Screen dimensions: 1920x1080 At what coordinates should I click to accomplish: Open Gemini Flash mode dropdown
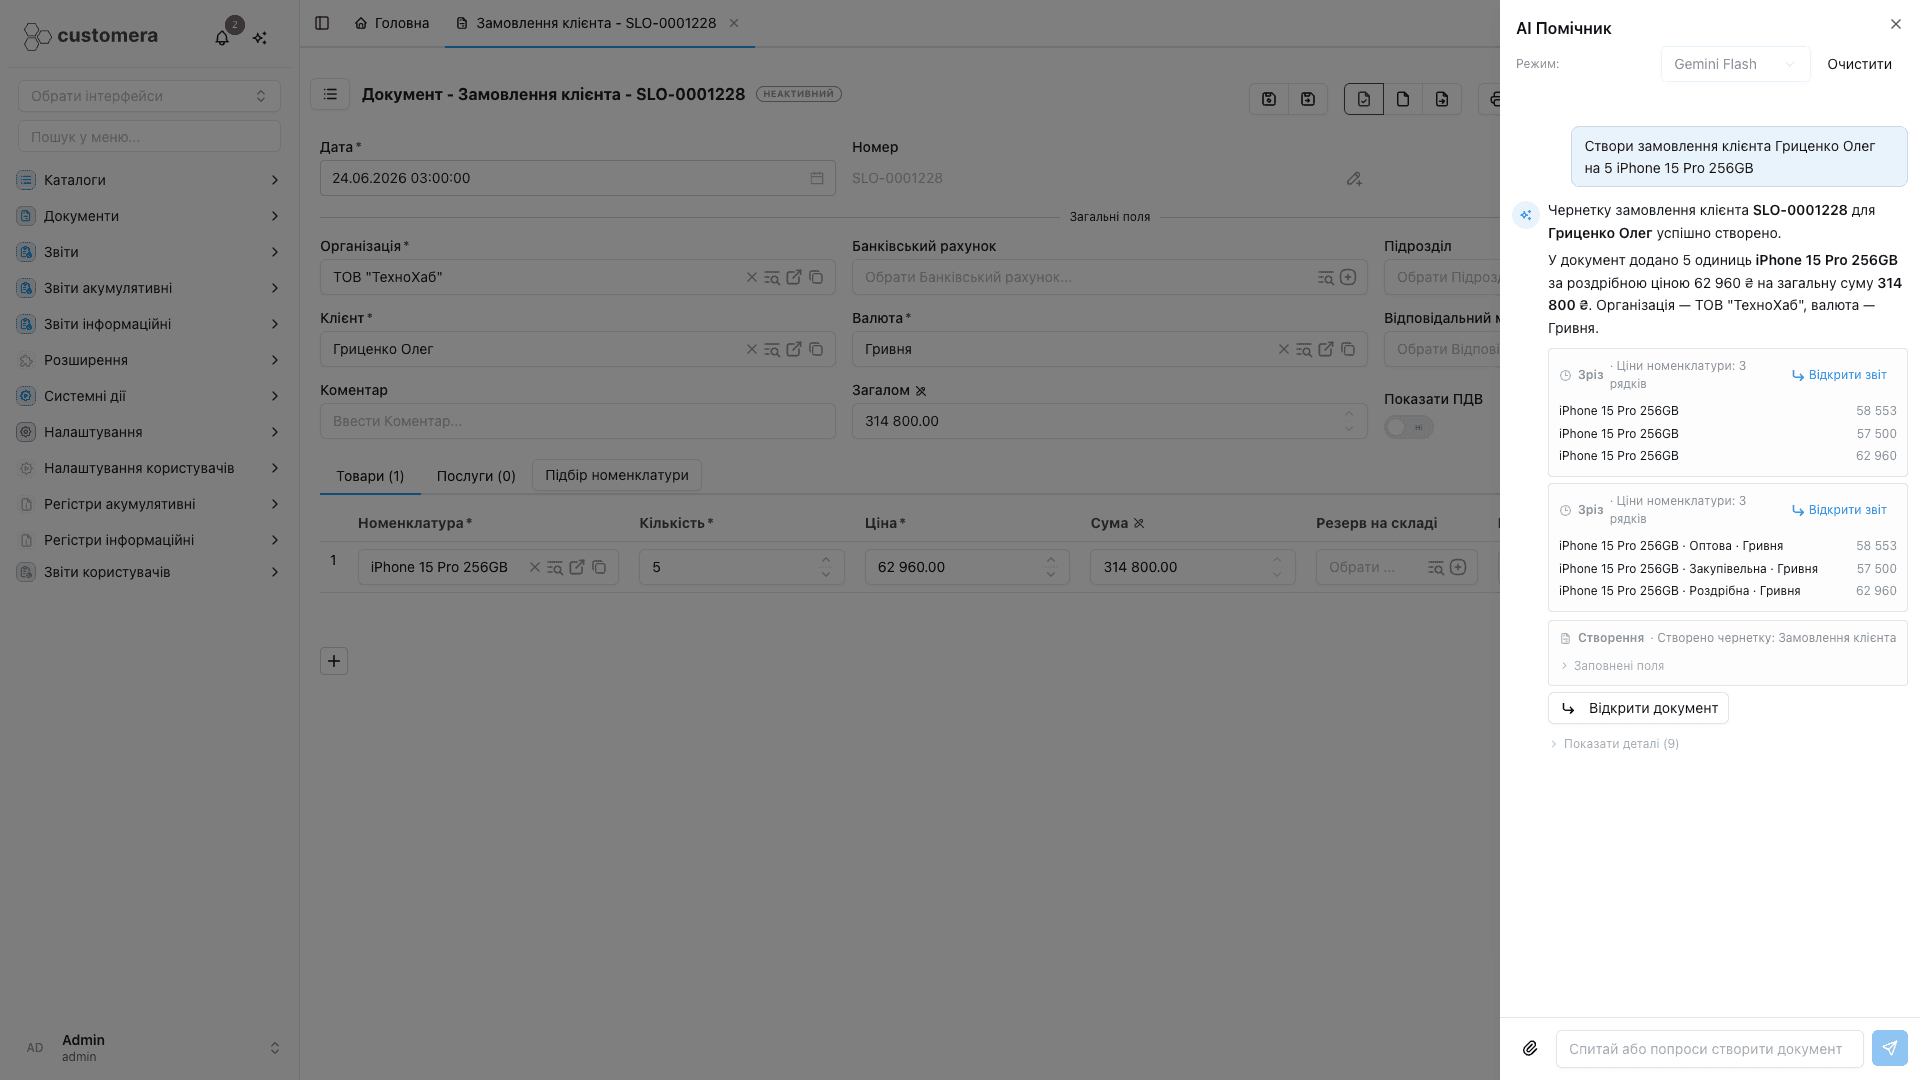tap(1735, 64)
